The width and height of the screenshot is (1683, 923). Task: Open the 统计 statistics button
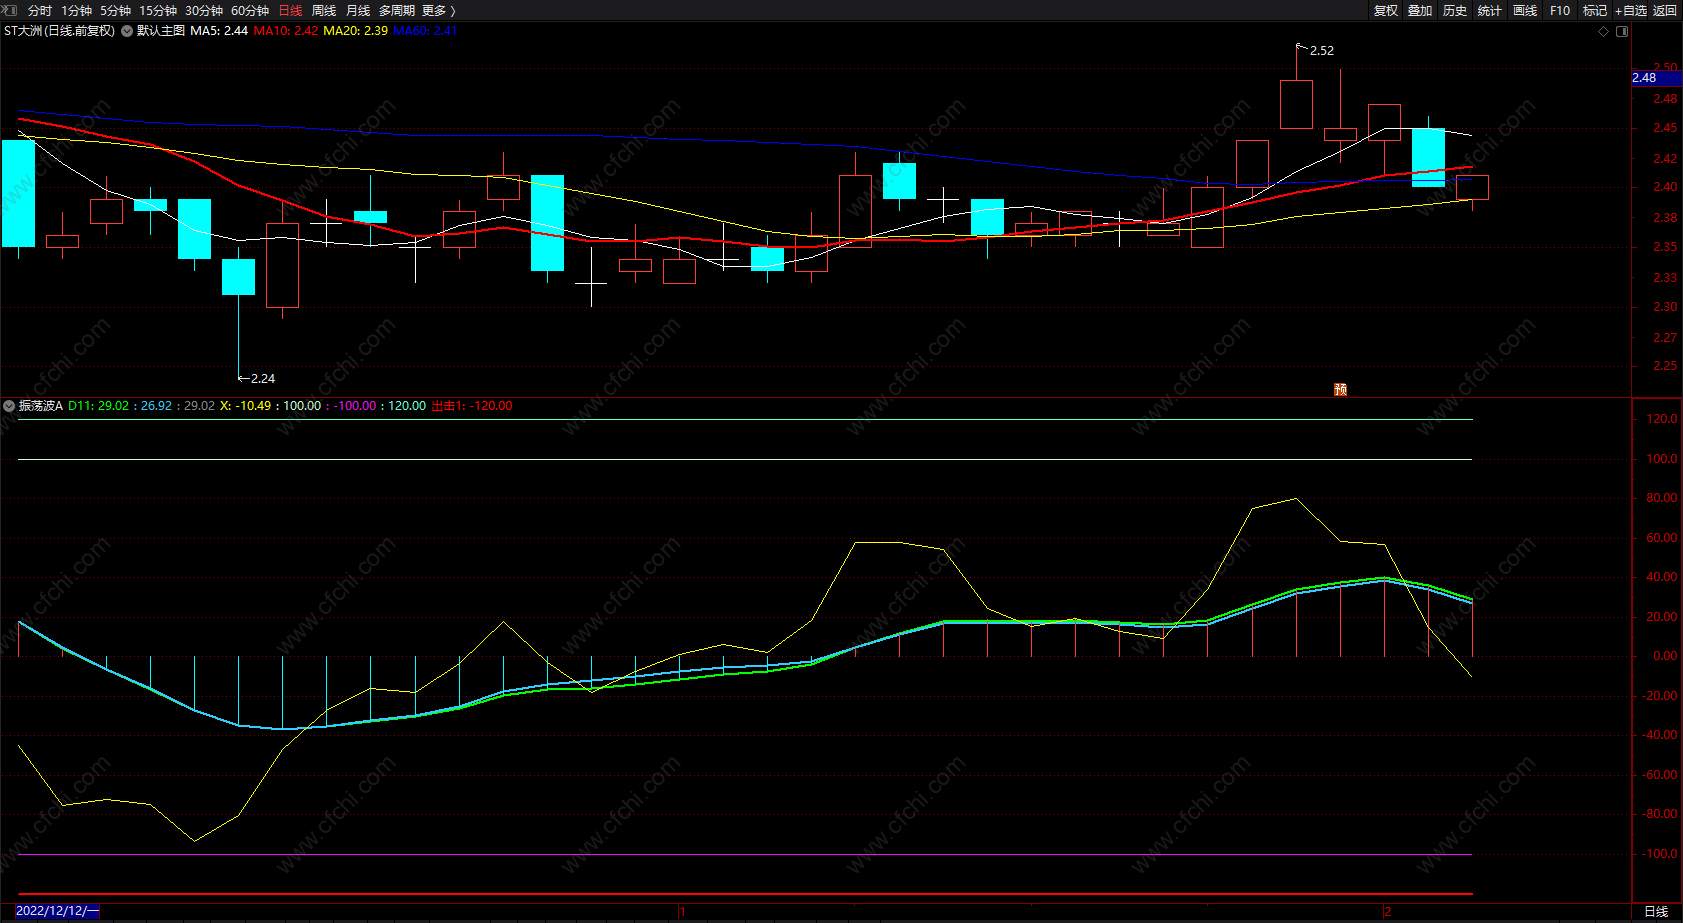[x=1490, y=10]
